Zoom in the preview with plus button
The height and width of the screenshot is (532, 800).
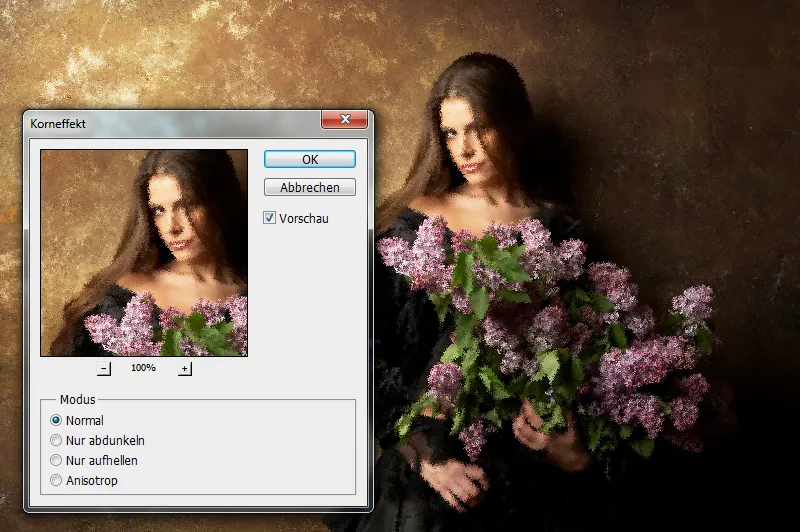(185, 368)
